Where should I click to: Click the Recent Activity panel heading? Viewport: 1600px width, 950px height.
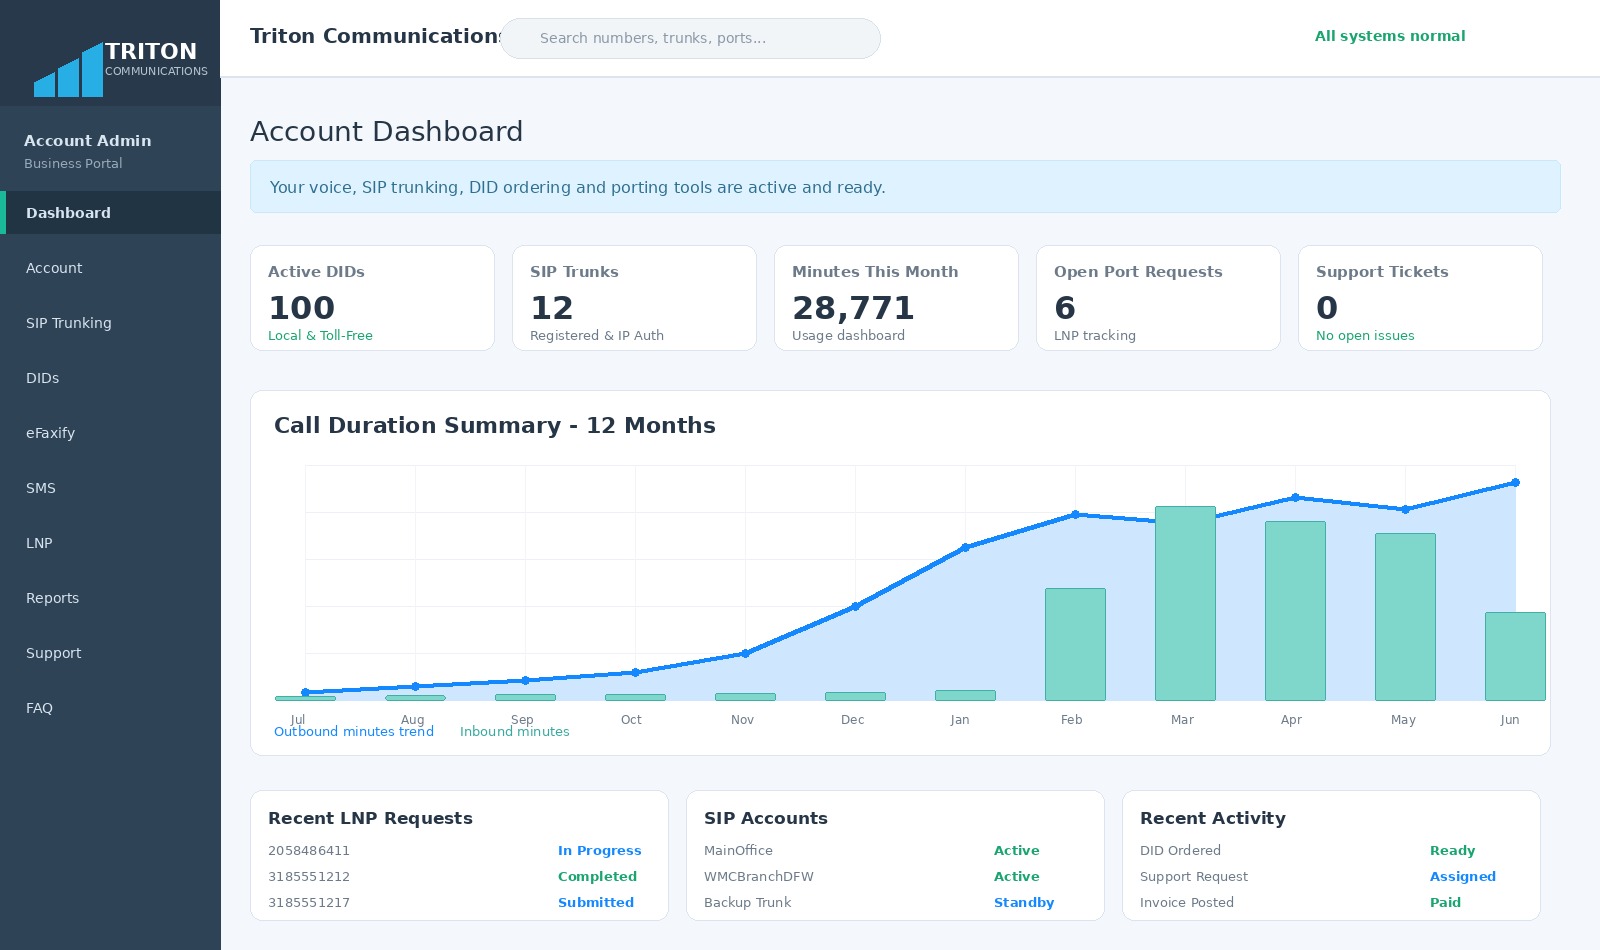[x=1213, y=818]
